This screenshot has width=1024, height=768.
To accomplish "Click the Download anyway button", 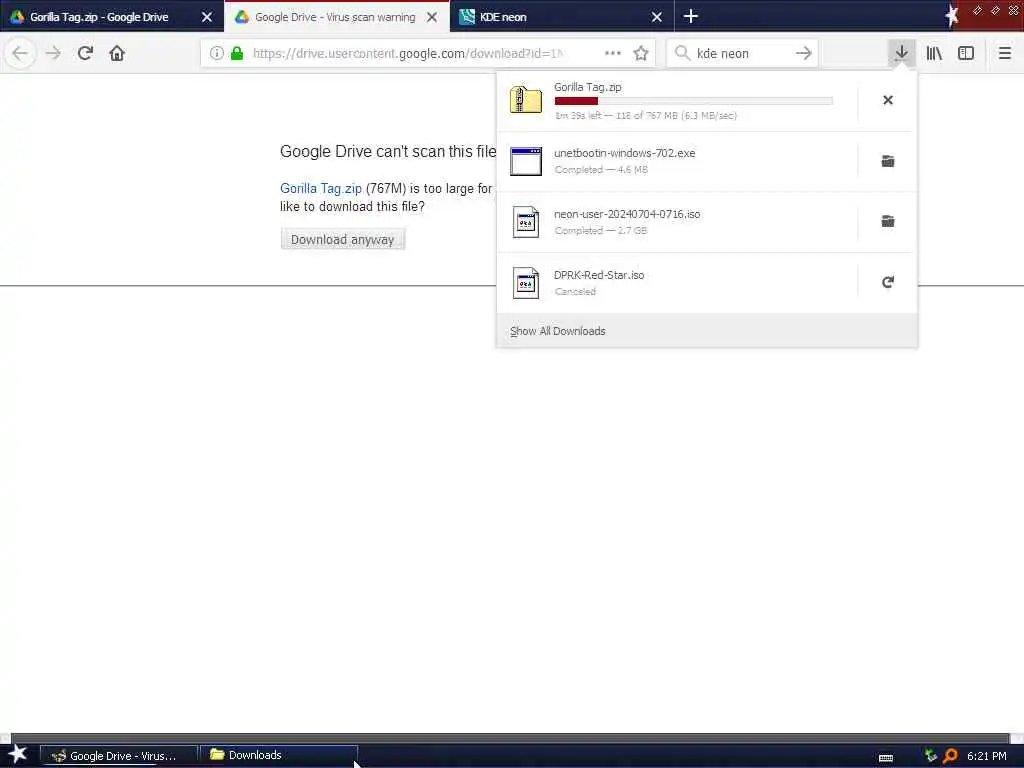I will click(x=342, y=239).
